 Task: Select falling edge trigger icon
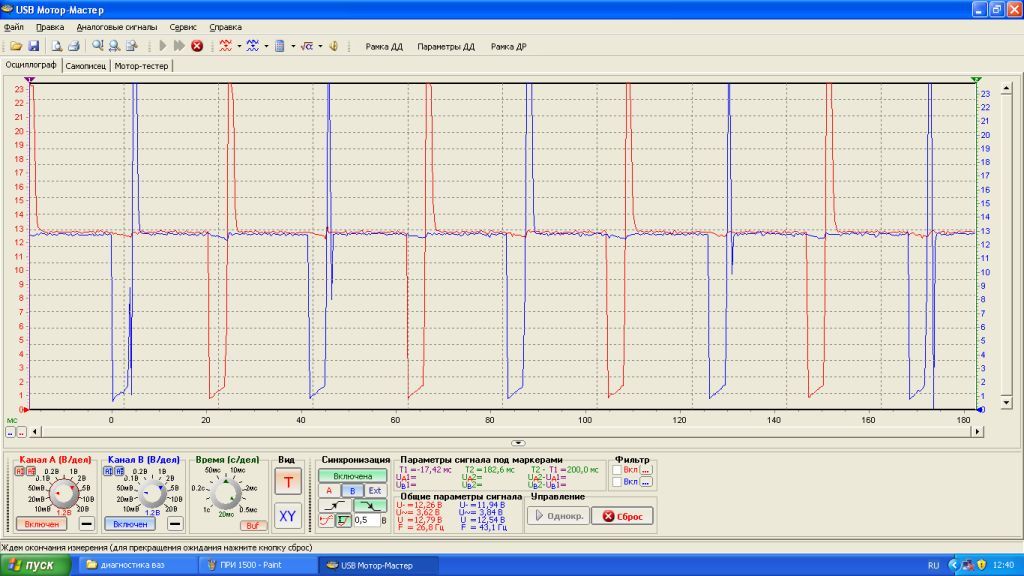[x=370, y=505]
